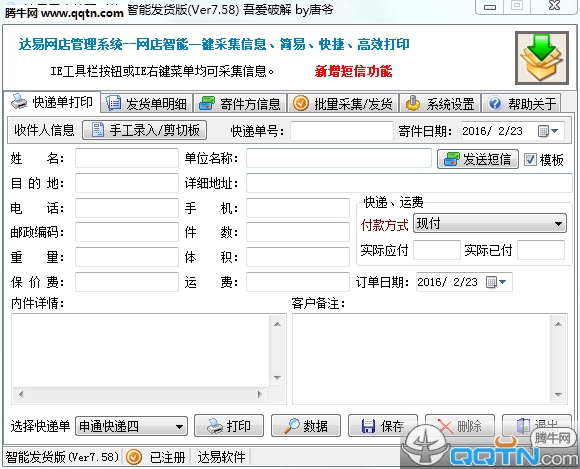Click into the 手机 input field
580x469 pixels.
click(x=298, y=208)
